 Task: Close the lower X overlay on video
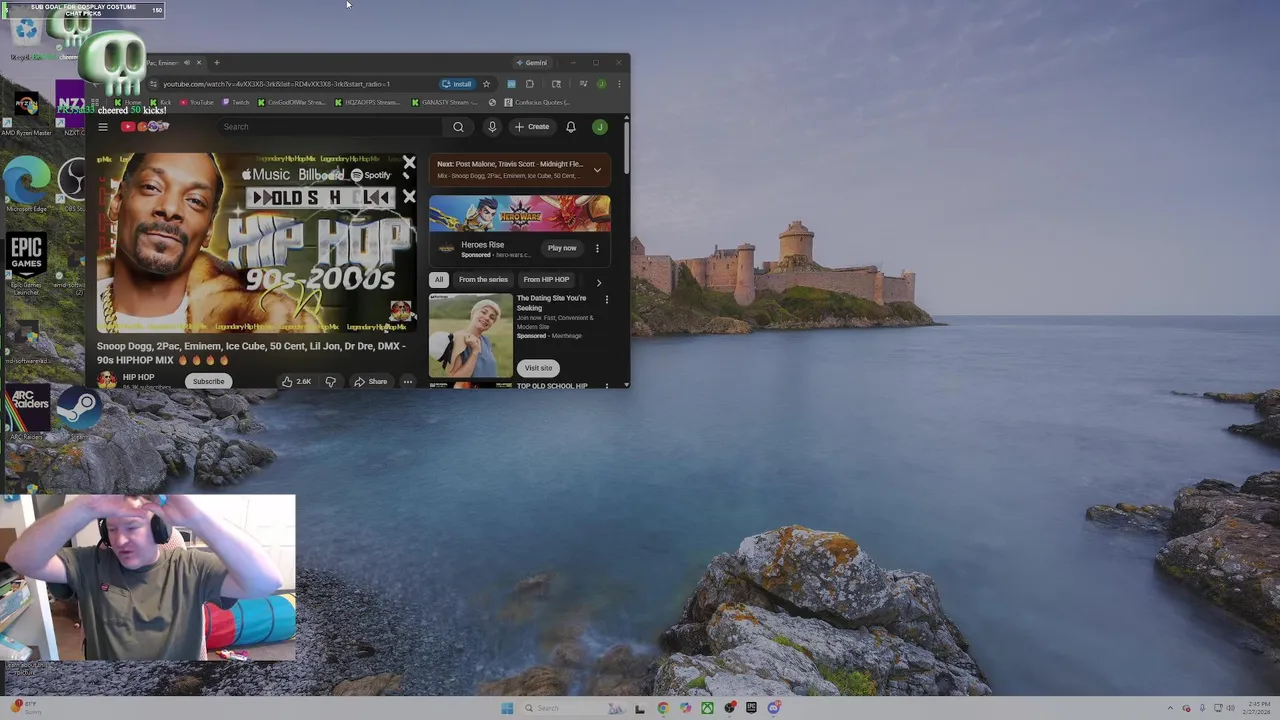click(x=409, y=197)
